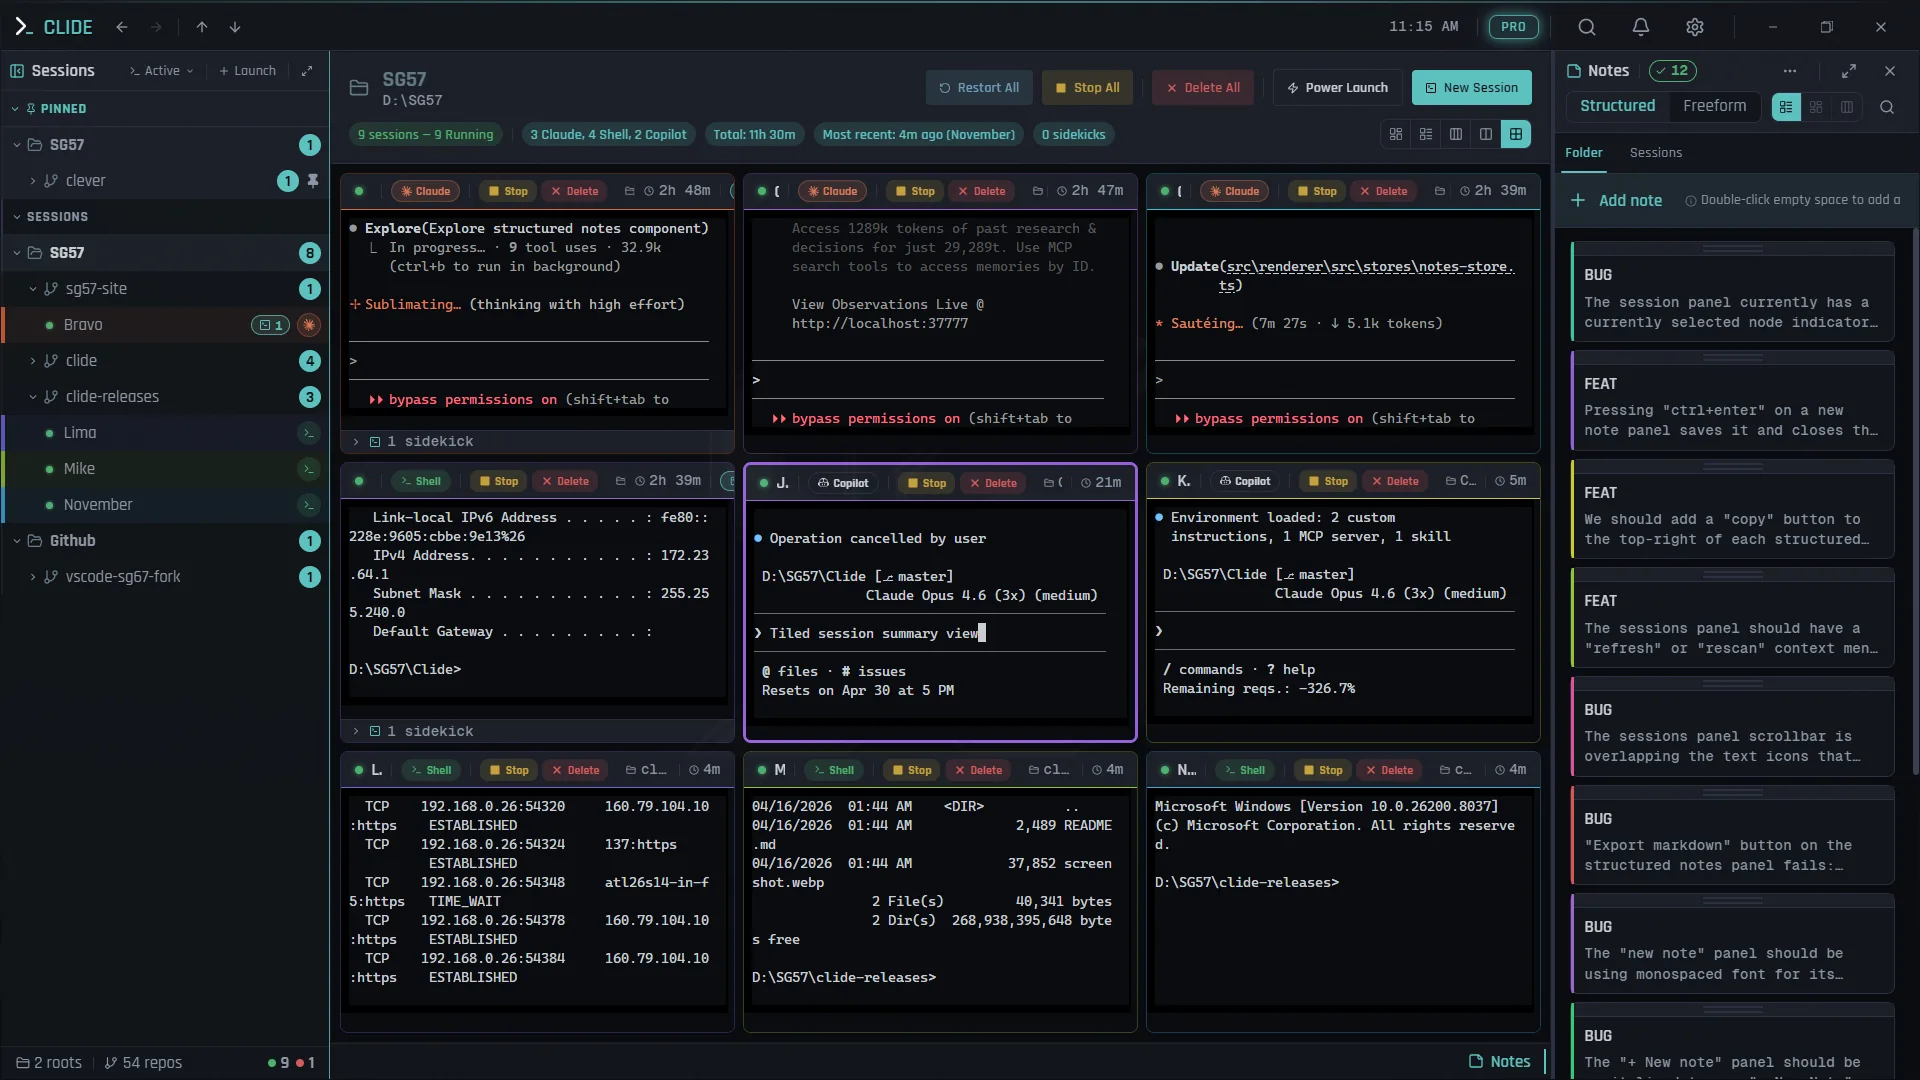Search notes with the magnifier icon
The image size is (1920, 1080).
(1887, 107)
